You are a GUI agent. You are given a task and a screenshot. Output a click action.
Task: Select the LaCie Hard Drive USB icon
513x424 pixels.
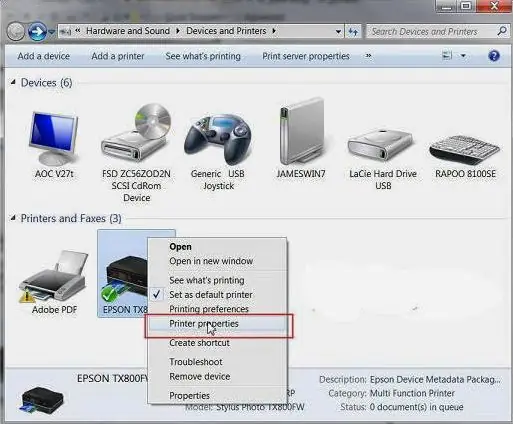point(381,146)
